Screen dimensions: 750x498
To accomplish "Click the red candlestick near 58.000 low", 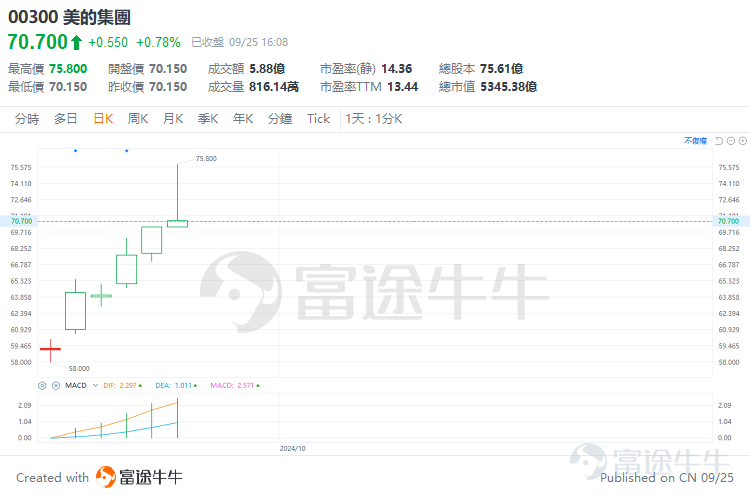I will [x=50, y=350].
